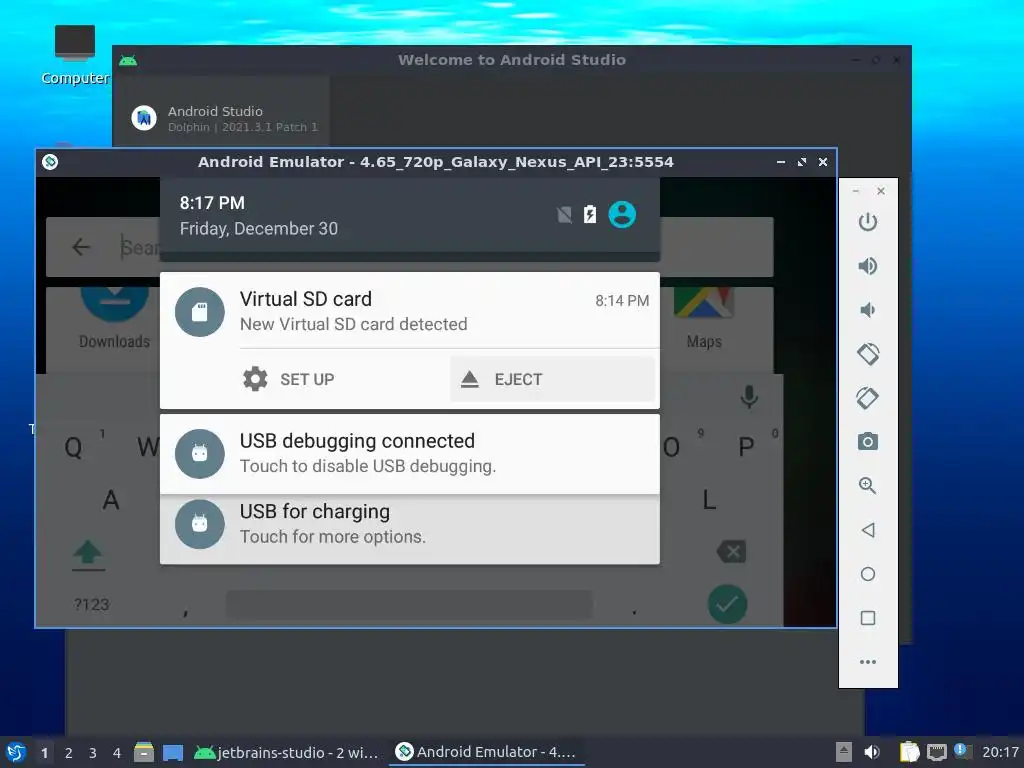Switch to workspace 4

coord(117,753)
